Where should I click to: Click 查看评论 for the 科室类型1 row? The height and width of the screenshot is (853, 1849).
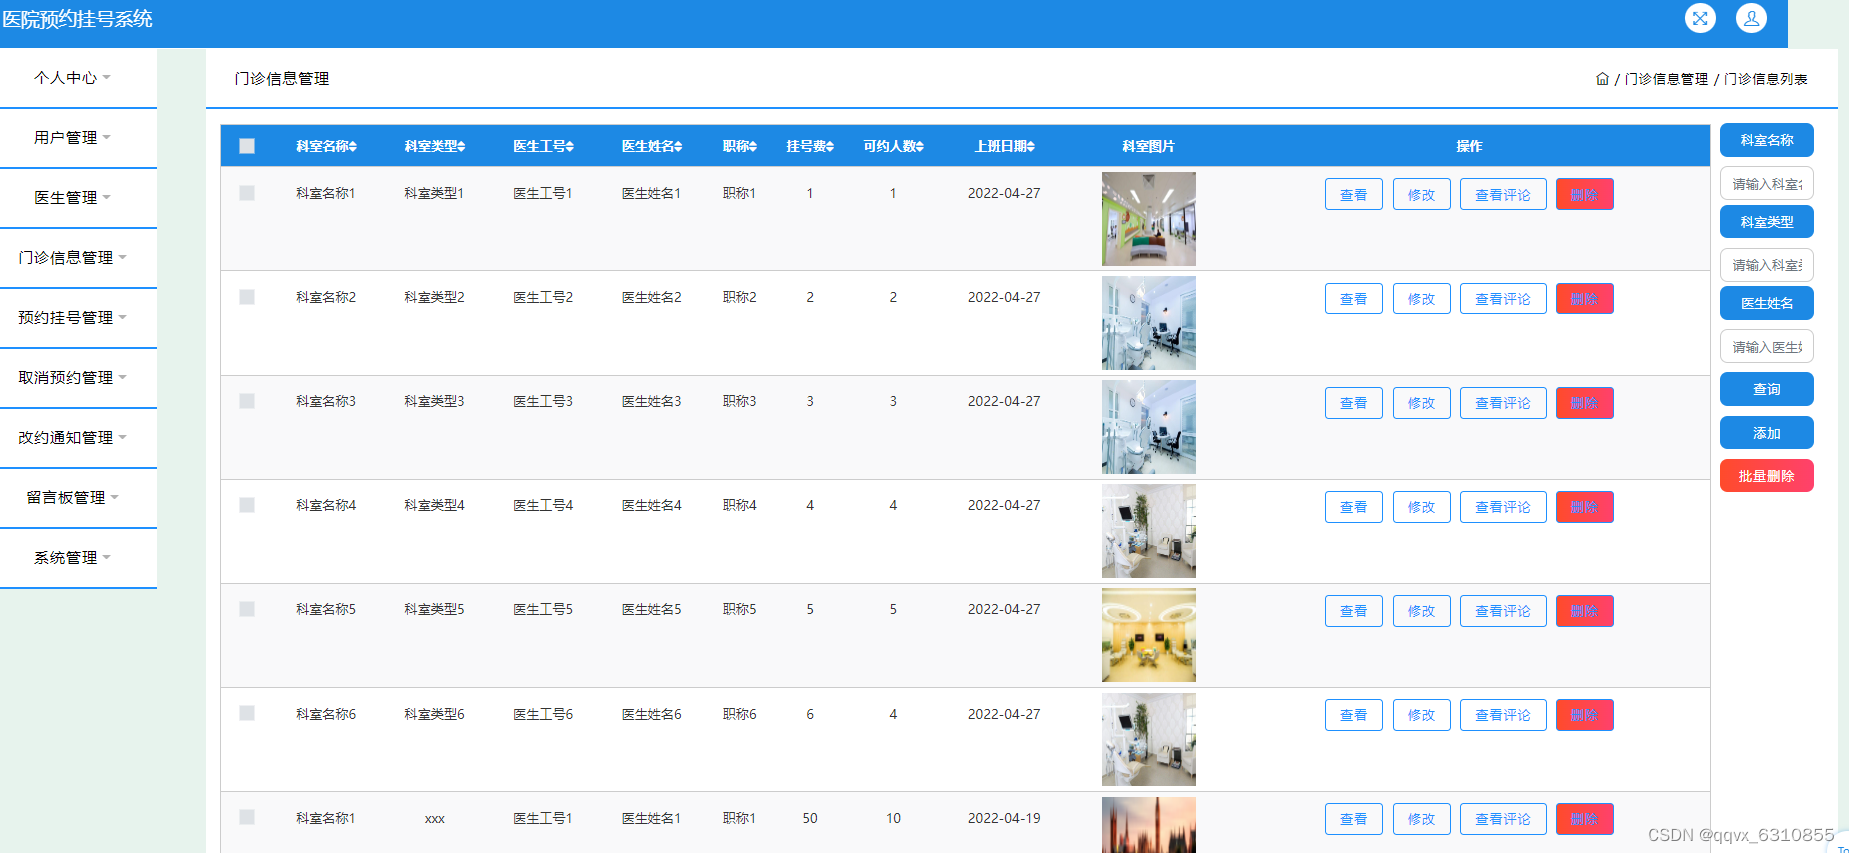(1503, 194)
